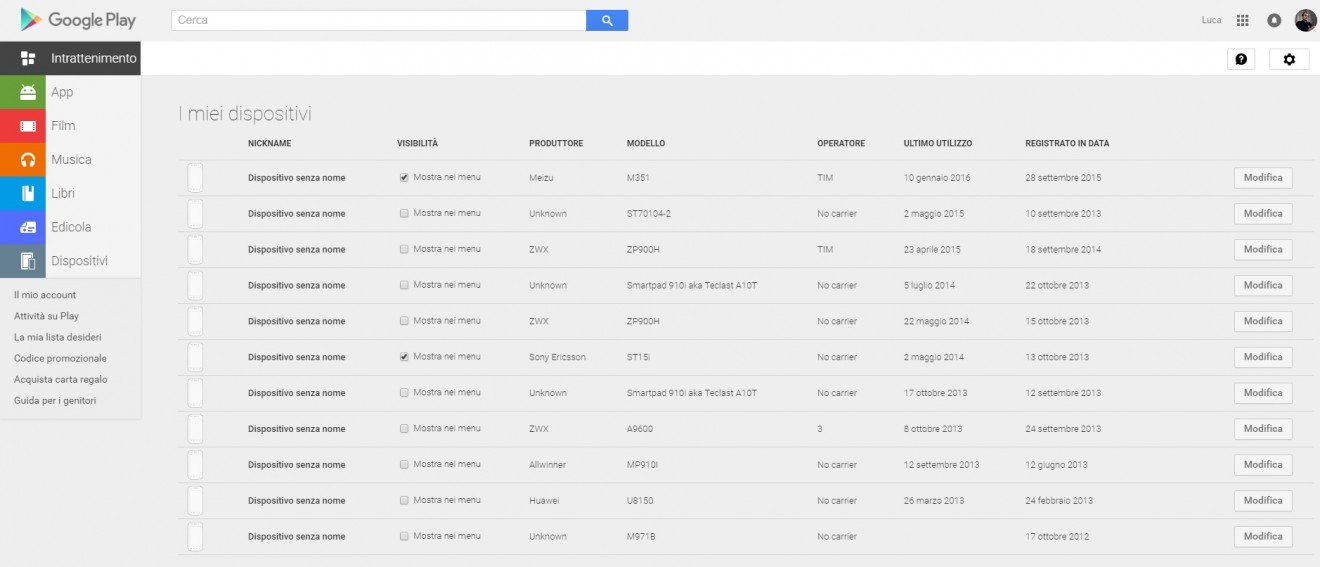Uncheck Mostra nei menu for Sony Ericsson ST15i
Screen dimensions: 1320x567
[x=404, y=357]
